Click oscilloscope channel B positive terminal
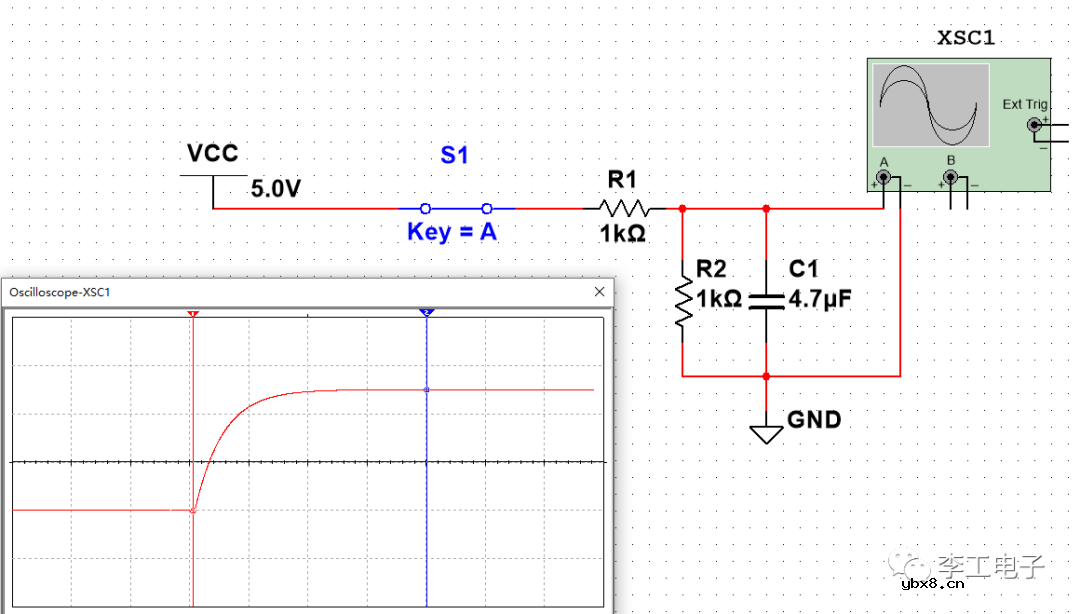Viewport: 1080px width, 614px height. coord(950,180)
